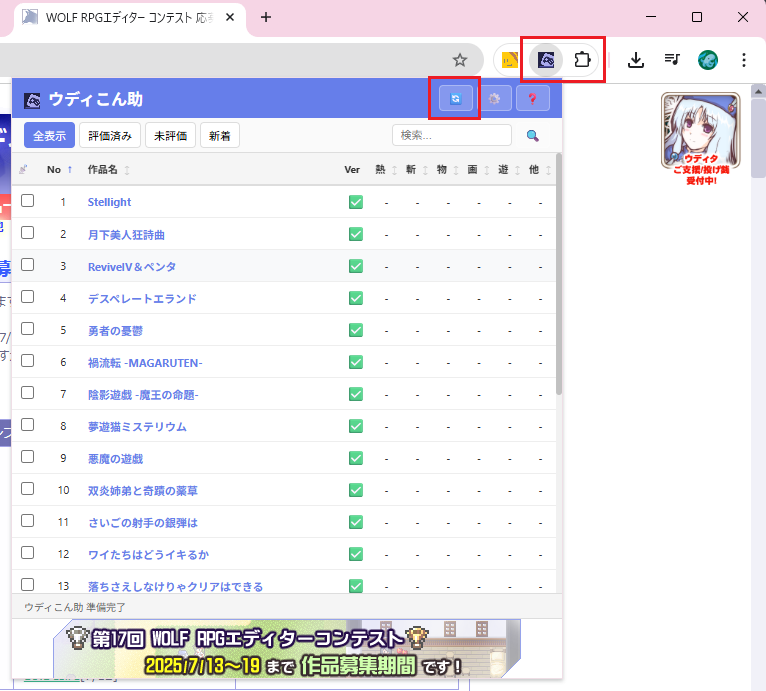Viewport: 766px width, 691px height.
Task: Open the 落ちさえしなけりゃクリアはできる link
Action: click(x=175, y=586)
